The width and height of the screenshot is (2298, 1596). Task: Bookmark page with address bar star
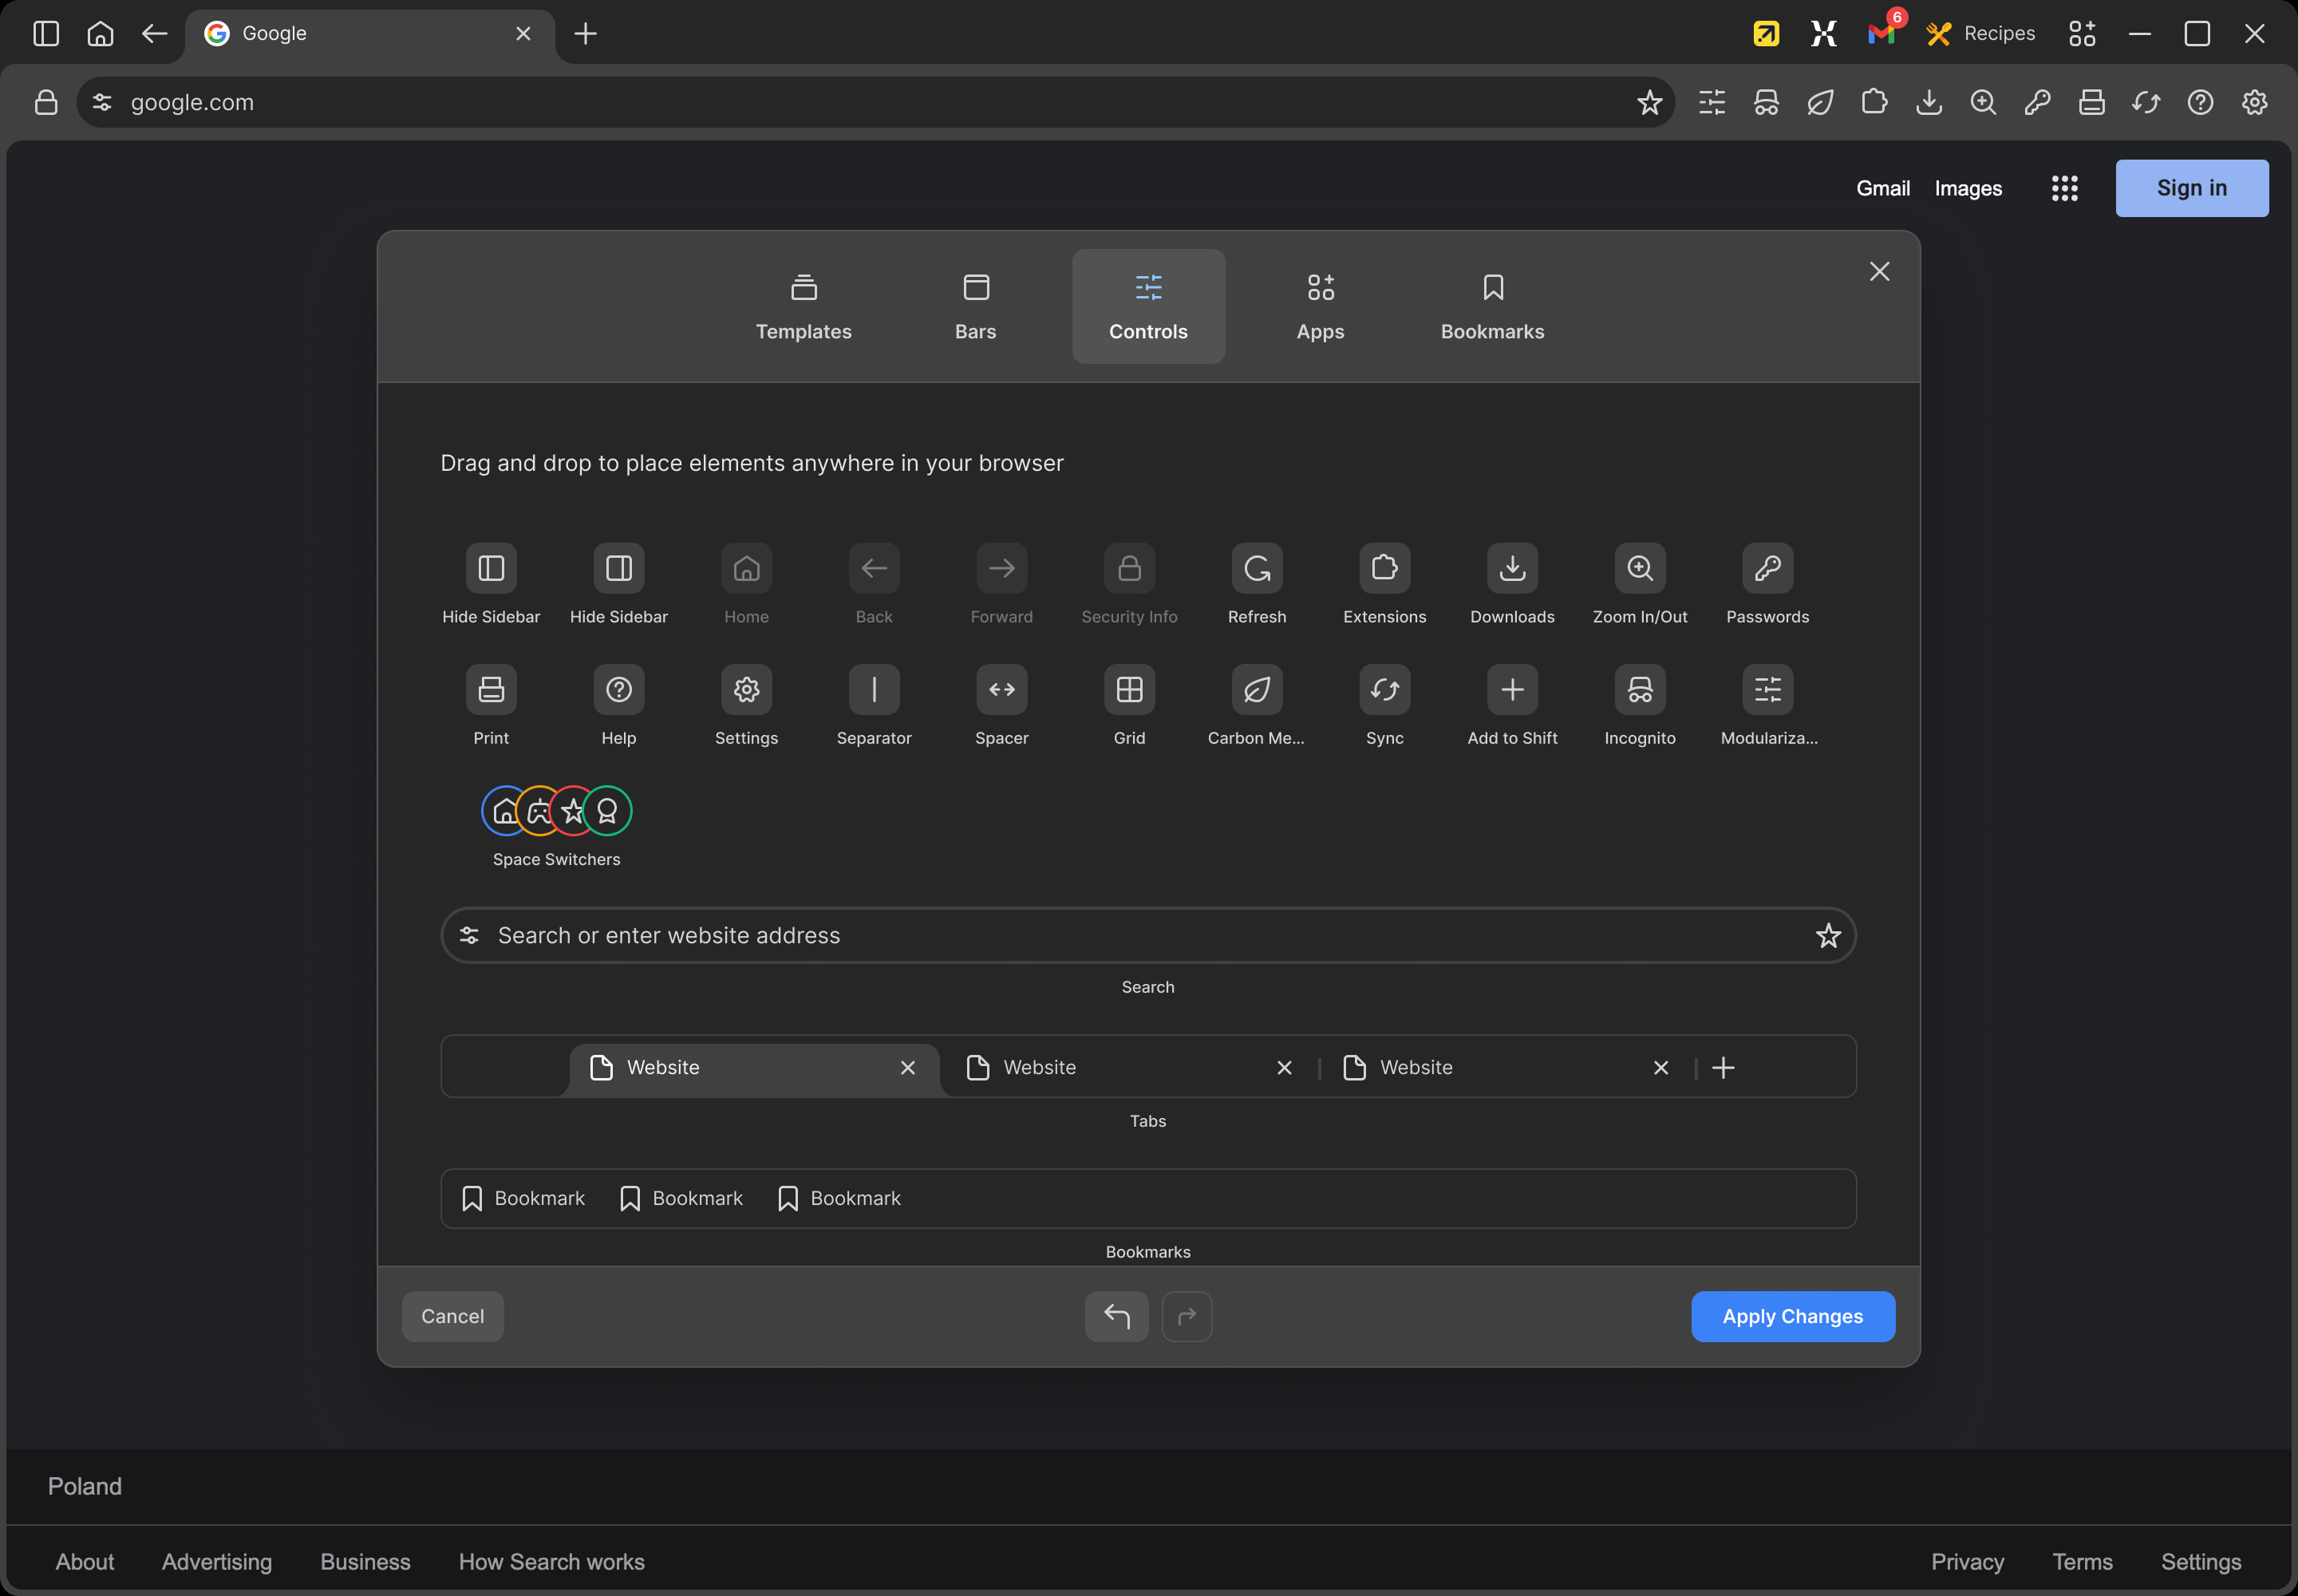1649,102
